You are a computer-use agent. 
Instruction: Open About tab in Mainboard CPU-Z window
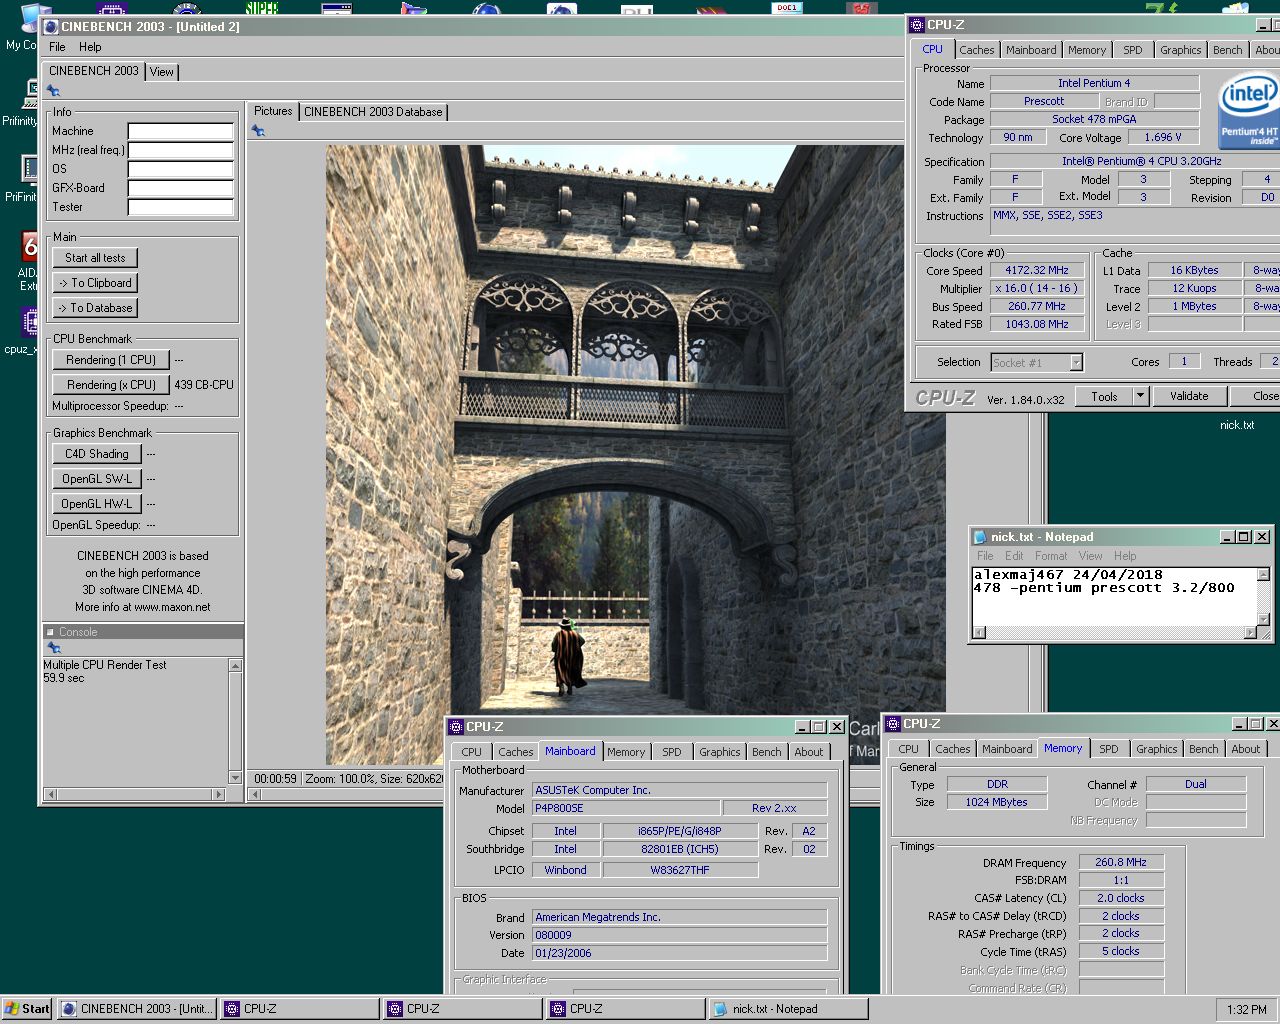(x=809, y=752)
